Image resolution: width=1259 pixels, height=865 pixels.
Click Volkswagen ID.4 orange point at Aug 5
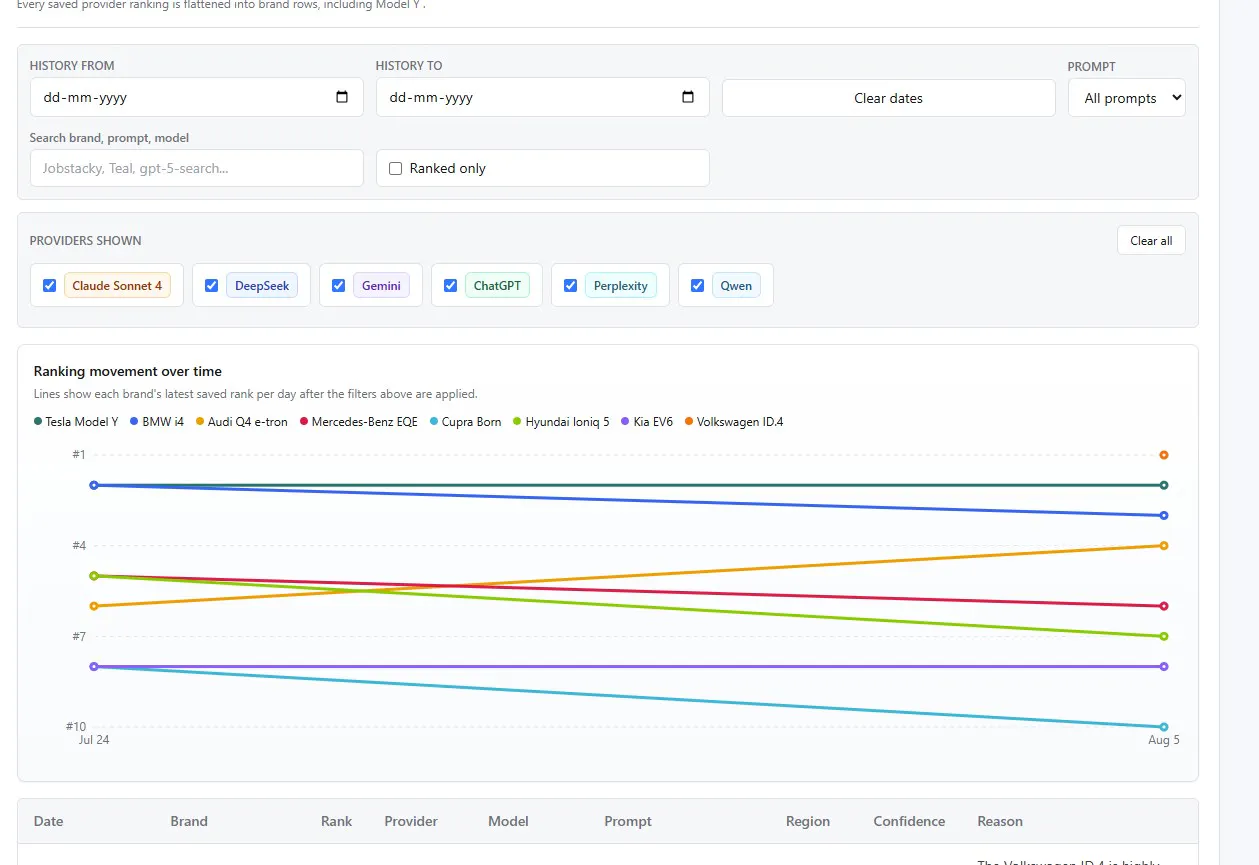(x=1164, y=455)
